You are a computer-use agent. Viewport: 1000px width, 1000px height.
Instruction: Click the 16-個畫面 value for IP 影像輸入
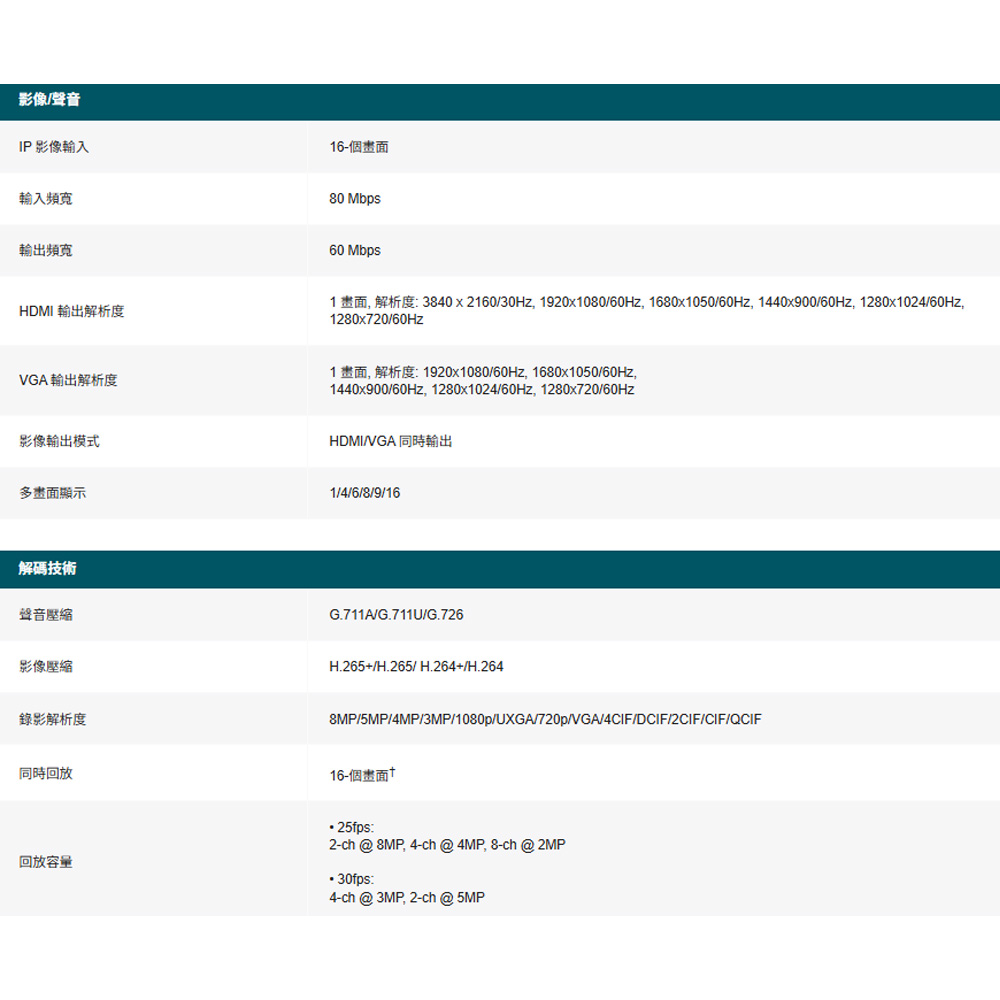tap(359, 147)
